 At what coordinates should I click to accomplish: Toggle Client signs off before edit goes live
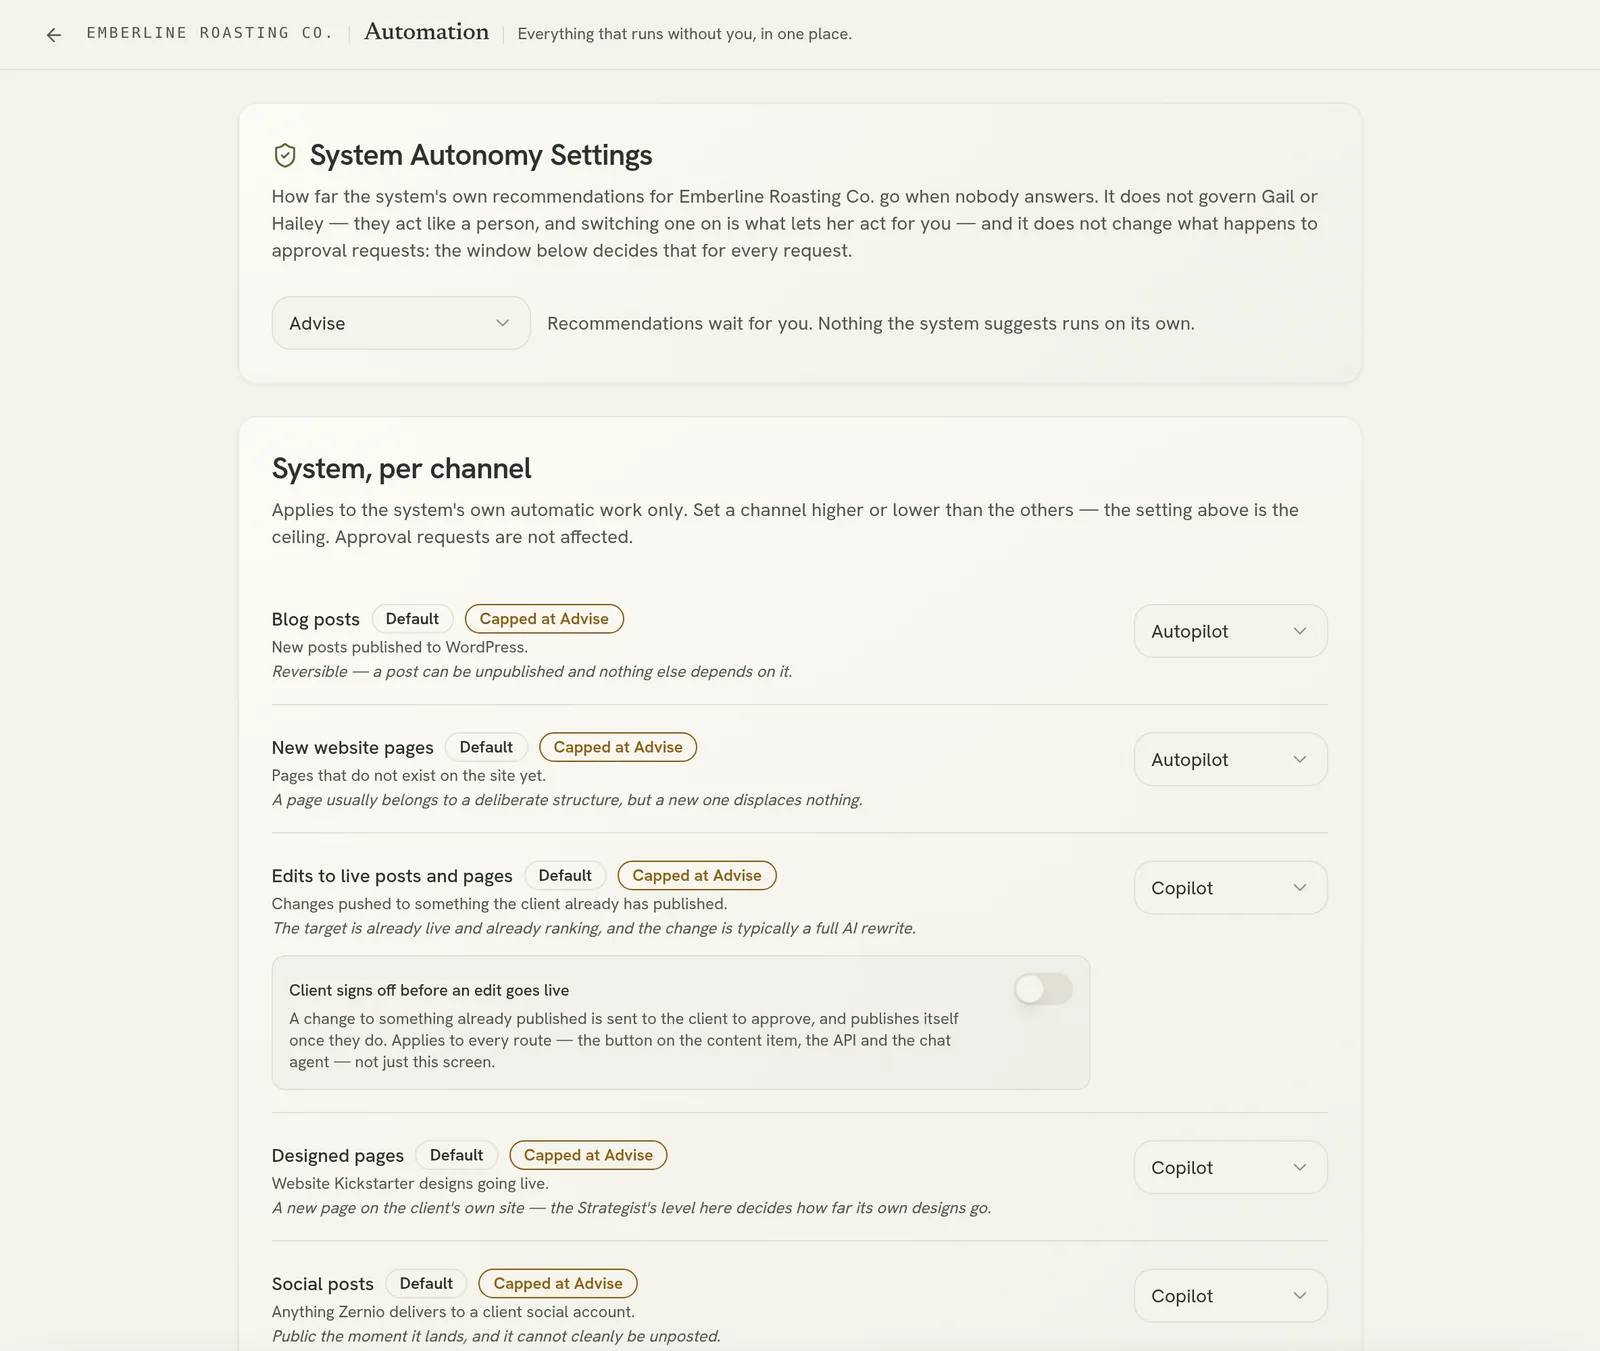click(x=1043, y=989)
